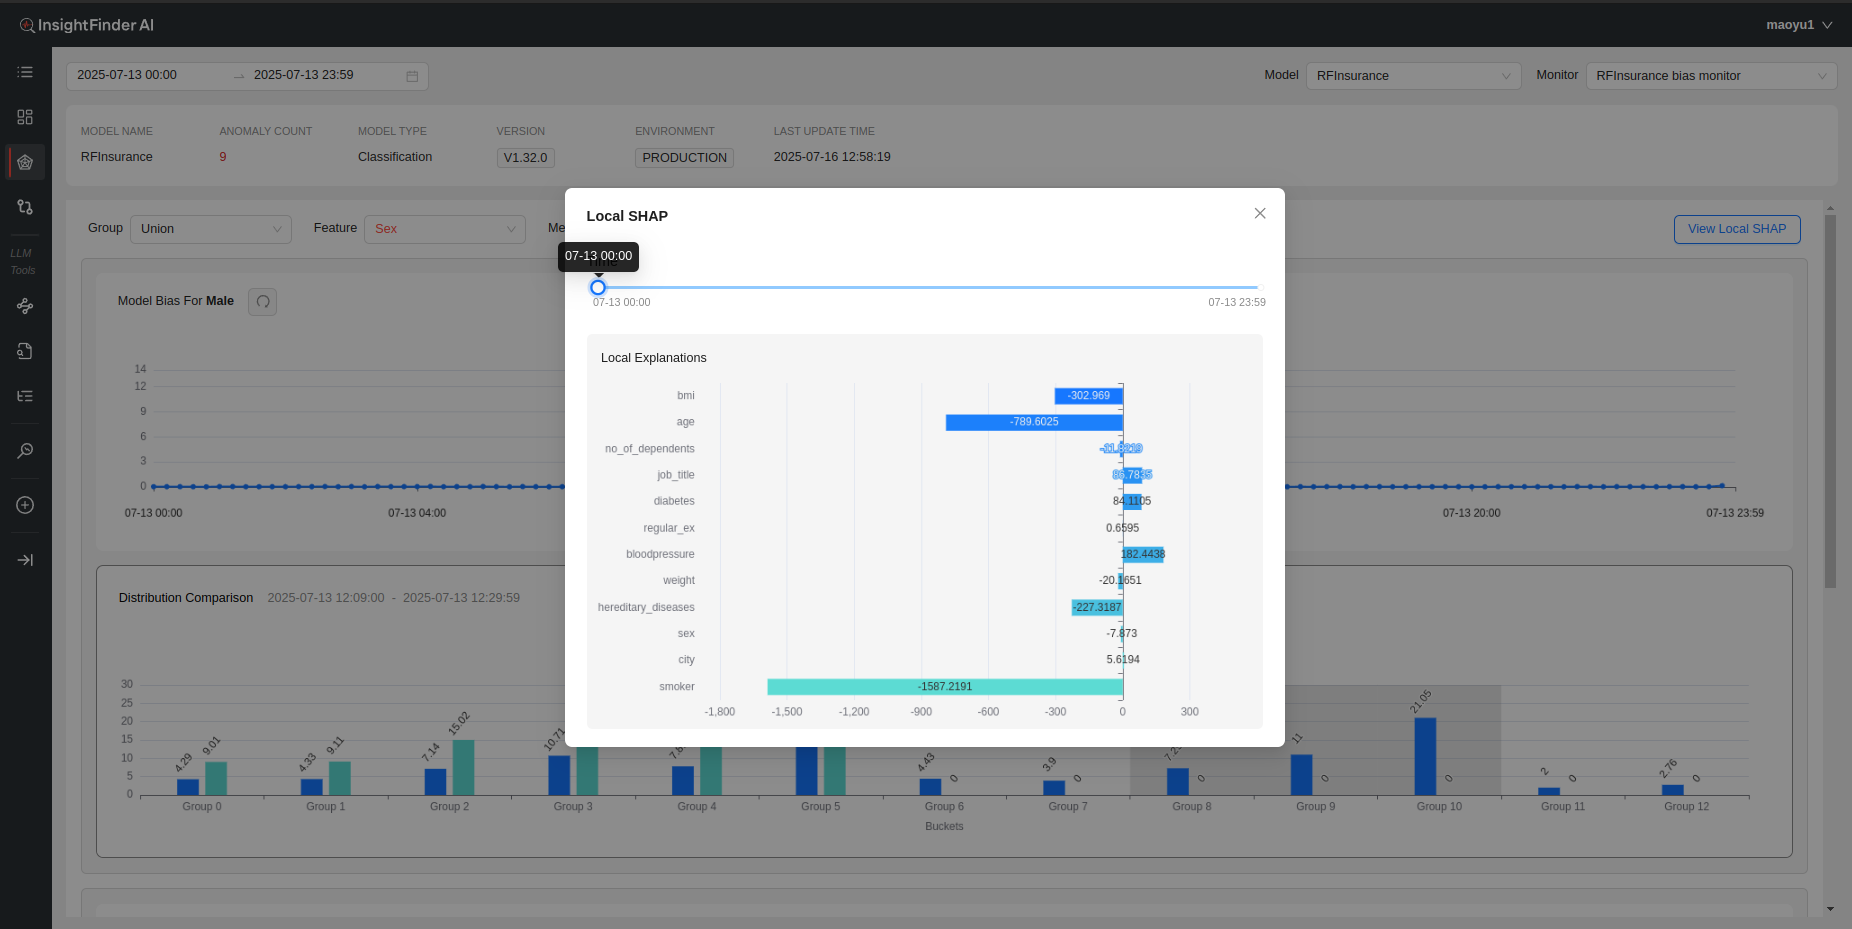Click the Local SHAP time slider handle
1852x929 pixels.
point(598,288)
